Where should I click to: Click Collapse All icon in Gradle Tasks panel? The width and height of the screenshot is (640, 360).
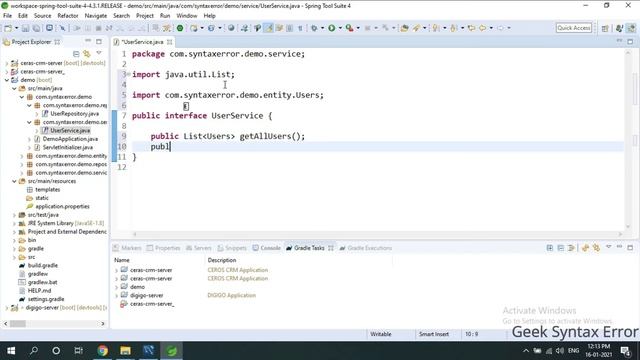560,248
